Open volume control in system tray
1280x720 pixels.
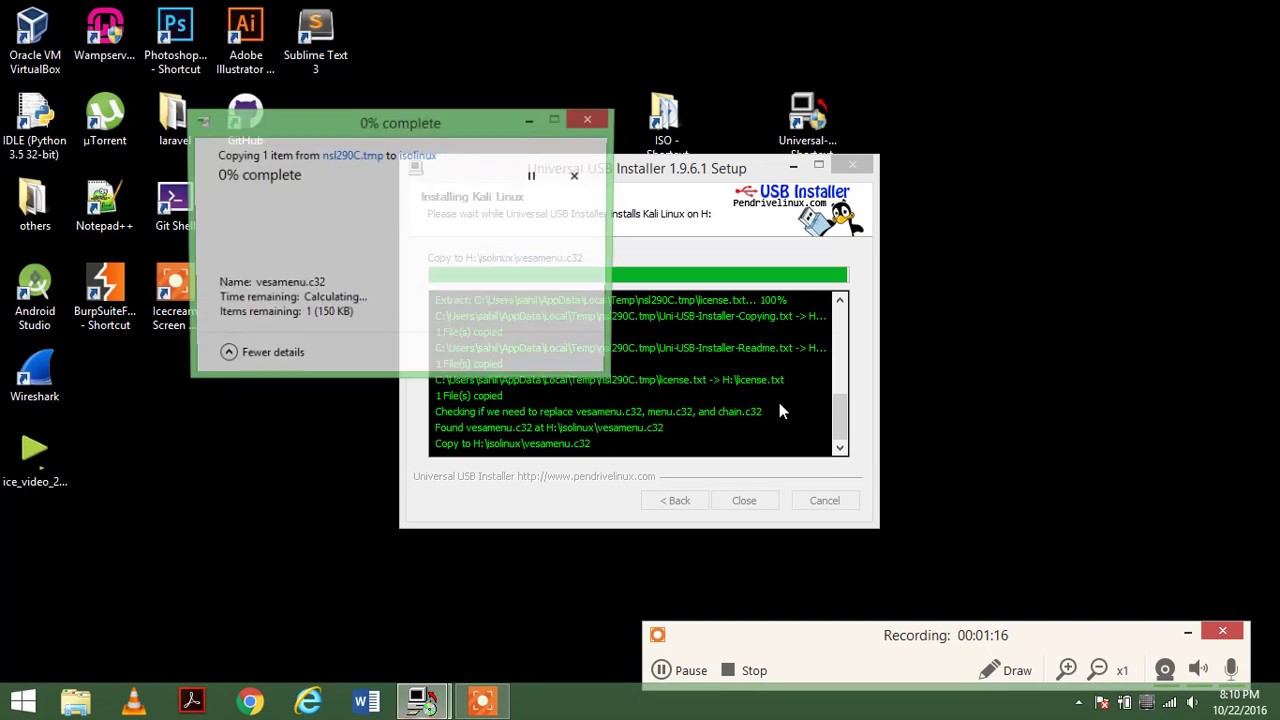tap(1191, 702)
